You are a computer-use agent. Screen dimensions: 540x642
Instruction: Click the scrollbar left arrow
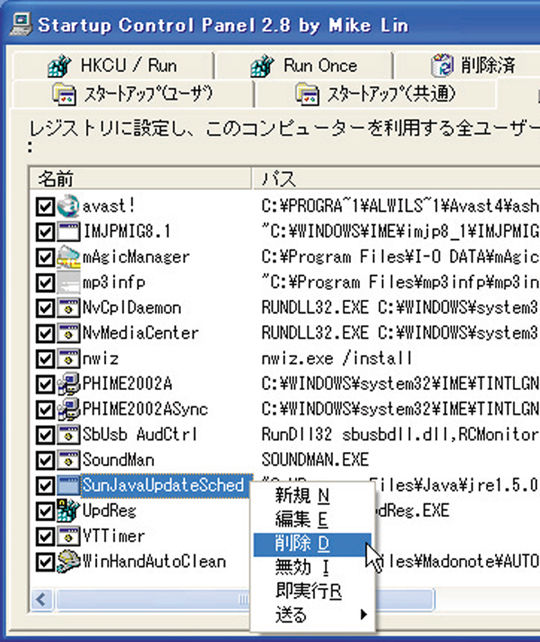pyautogui.click(x=41, y=600)
